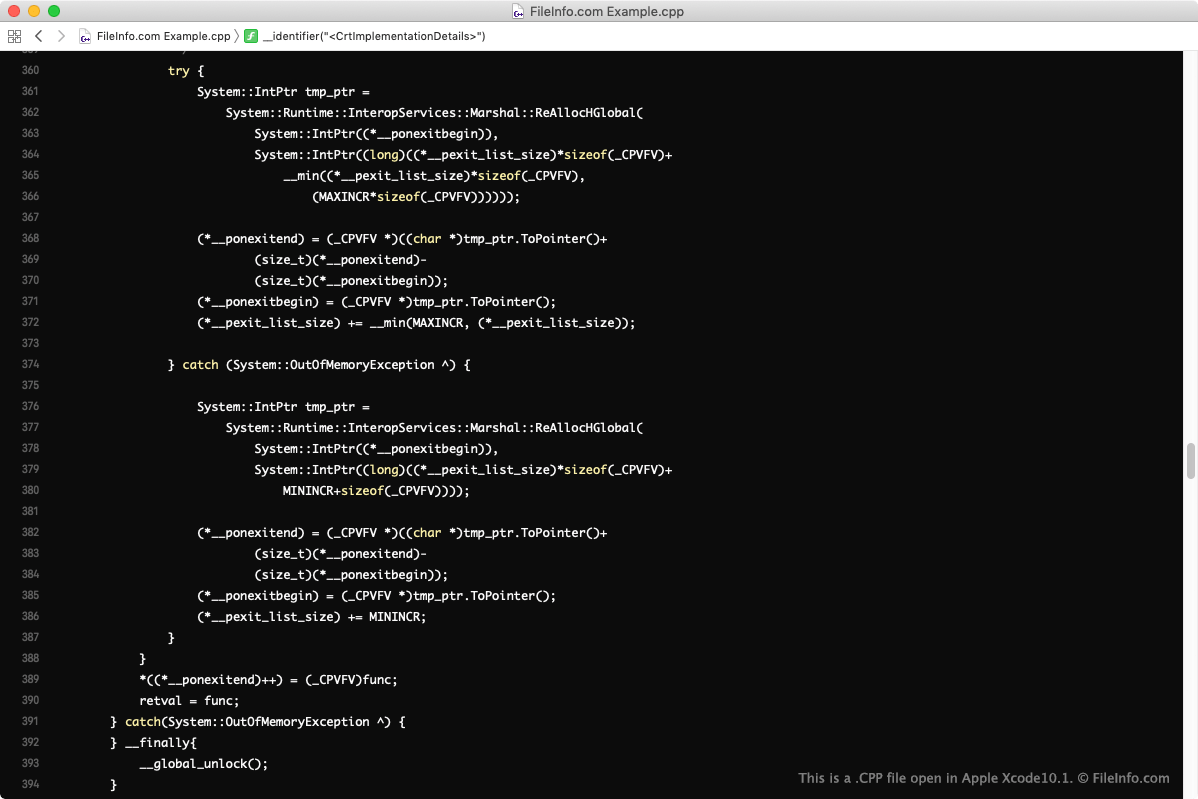
Task: Click the C++ file icon in jump bar
Action: (x=86, y=36)
